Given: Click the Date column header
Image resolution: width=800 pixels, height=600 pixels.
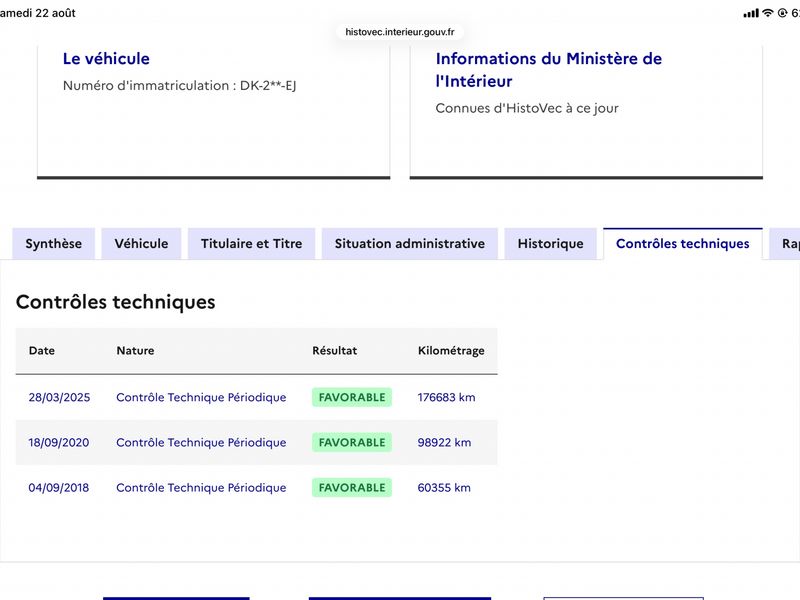Looking at the screenshot, I should pyautogui.click(x=42, y=351).
